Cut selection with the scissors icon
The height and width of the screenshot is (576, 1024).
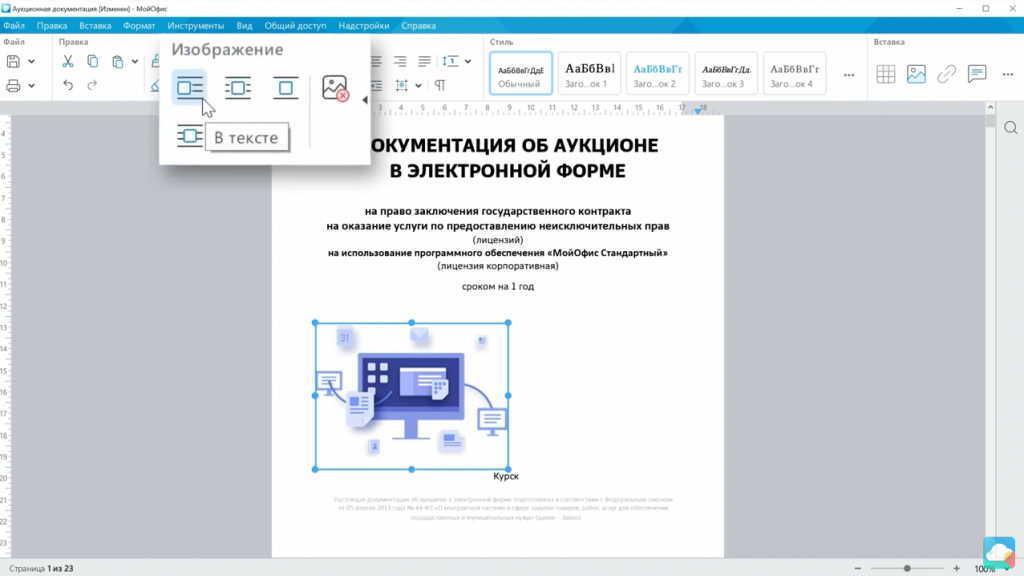click(x=68, y=61)
